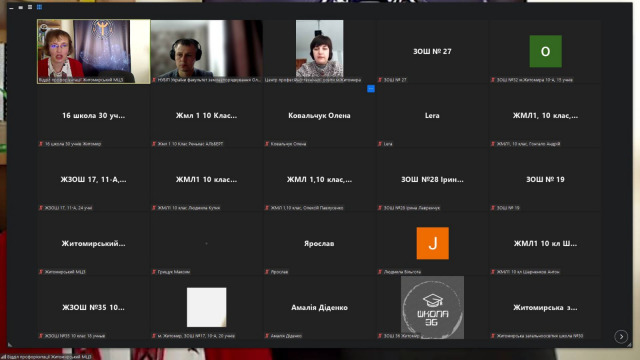Select the white square avatar tile
Image resolution: width=640 pixels, height=360 pixels.
pos(207,307)
